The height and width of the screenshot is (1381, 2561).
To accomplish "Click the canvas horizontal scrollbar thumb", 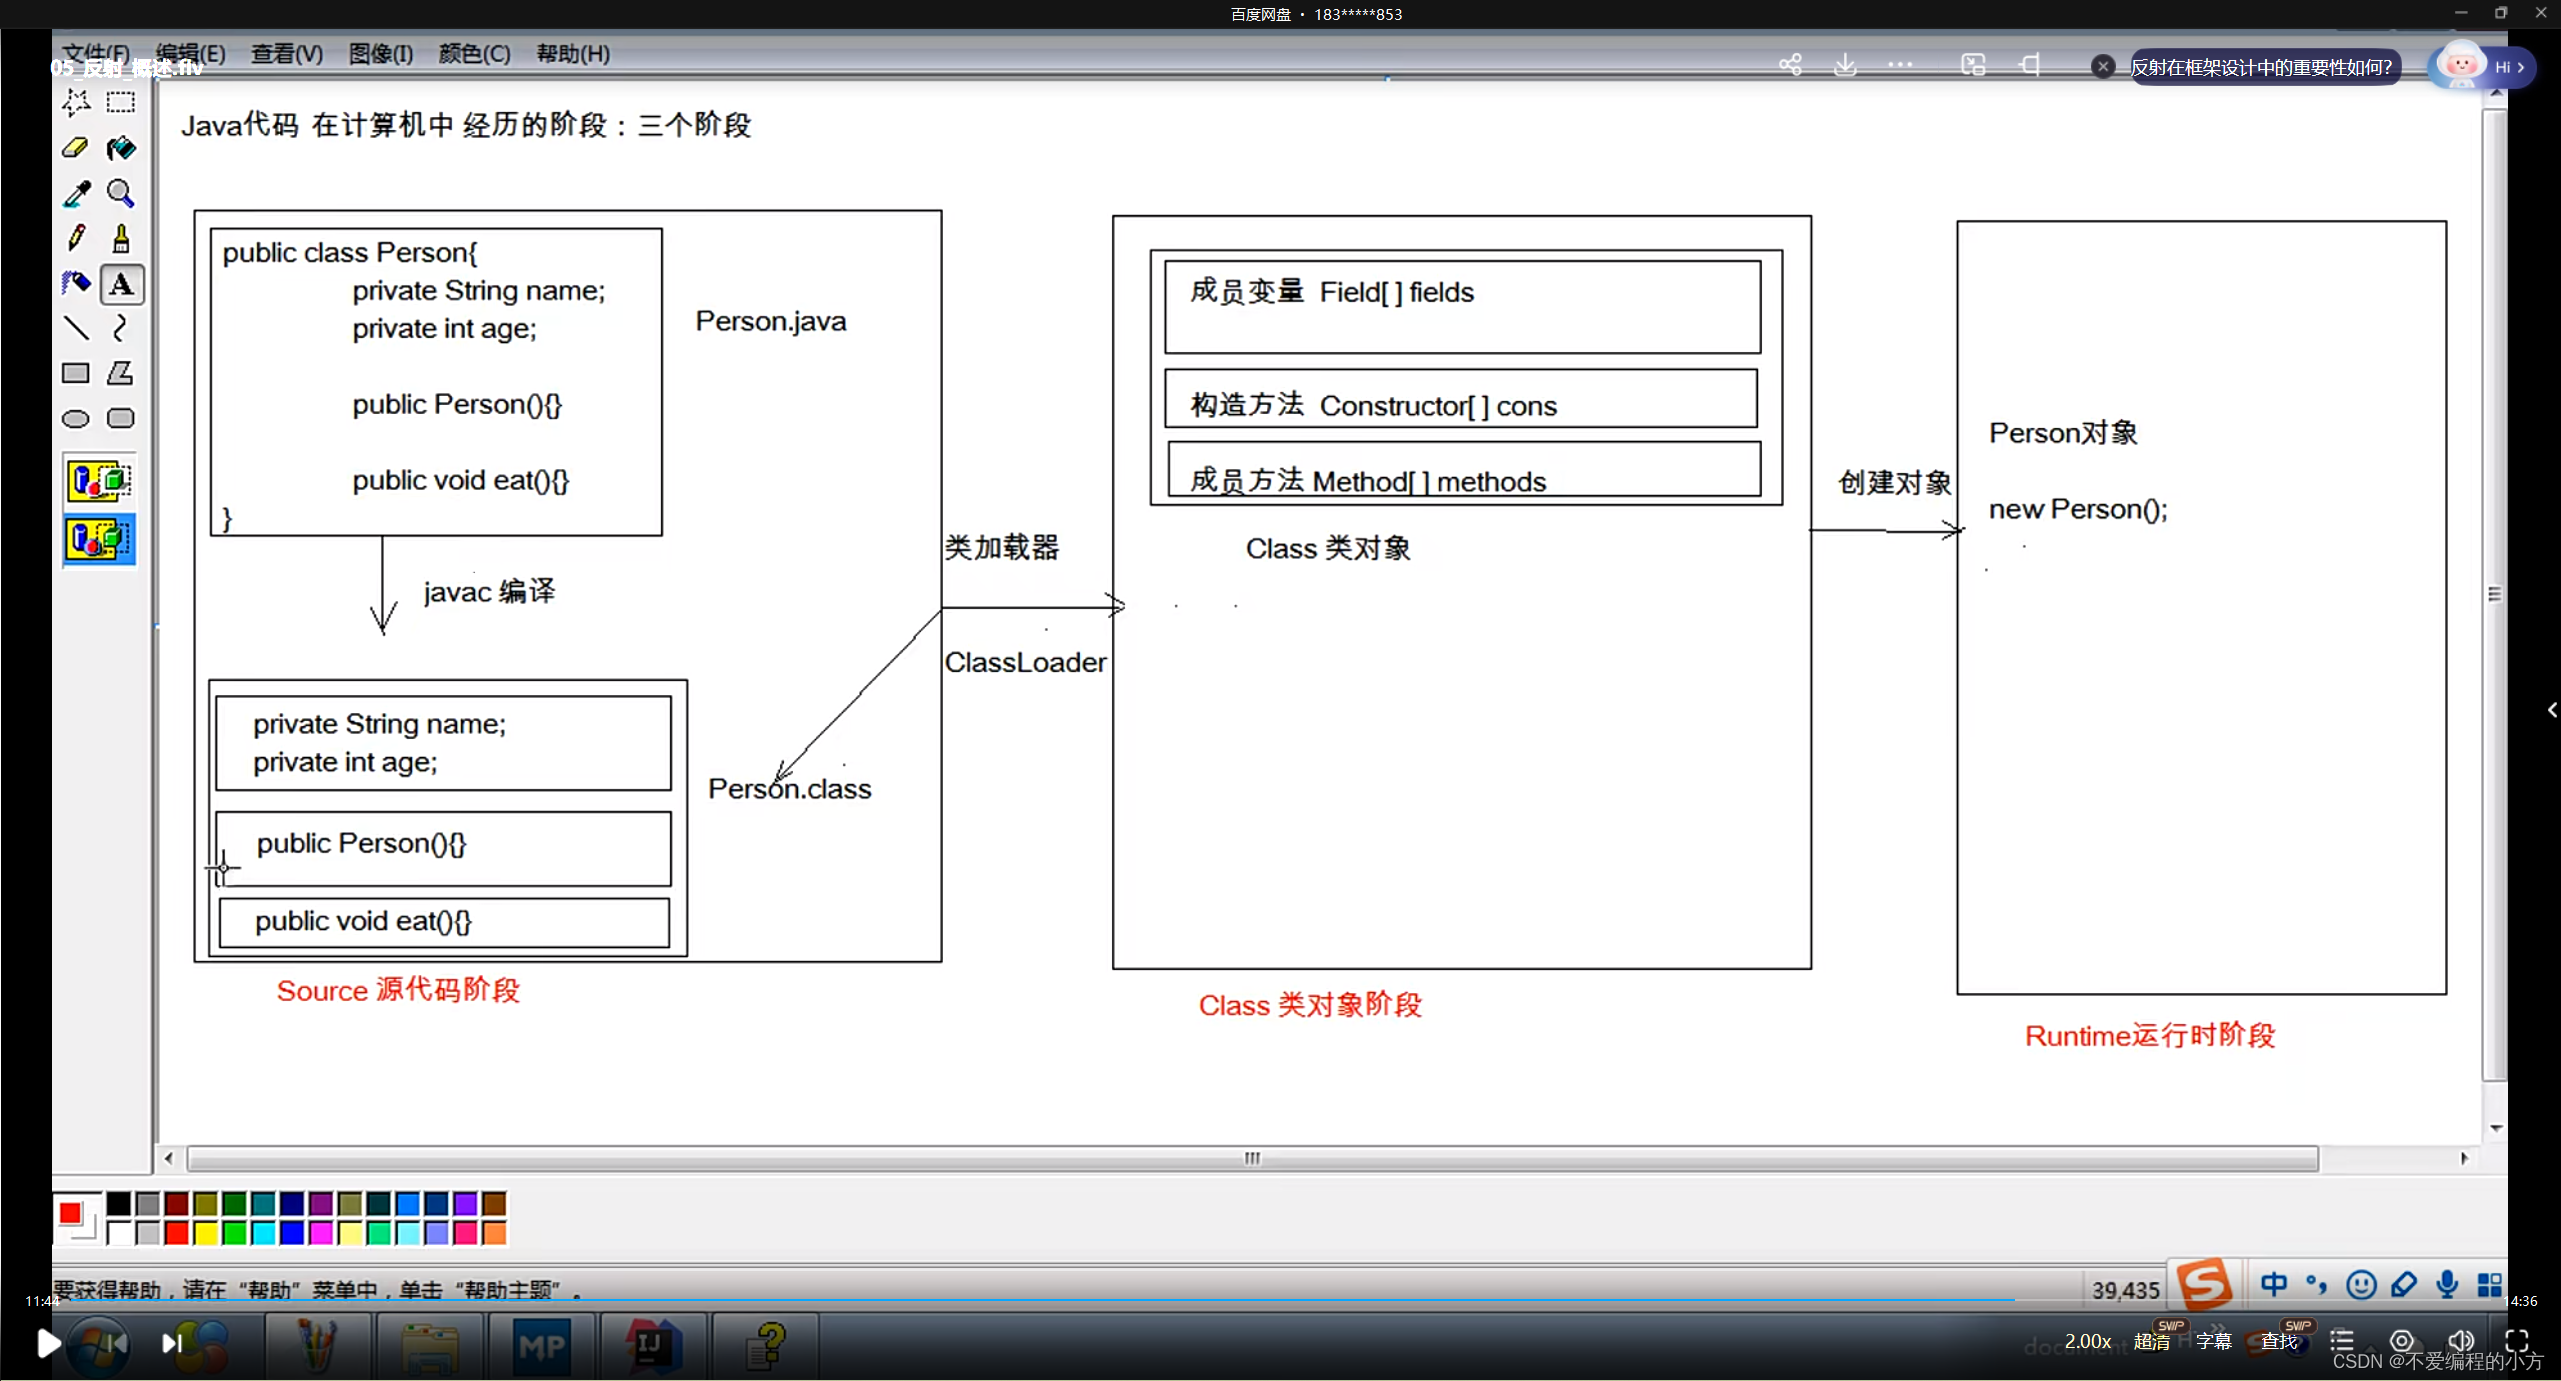I will pyautogui.click(x=1252, y=1159).
